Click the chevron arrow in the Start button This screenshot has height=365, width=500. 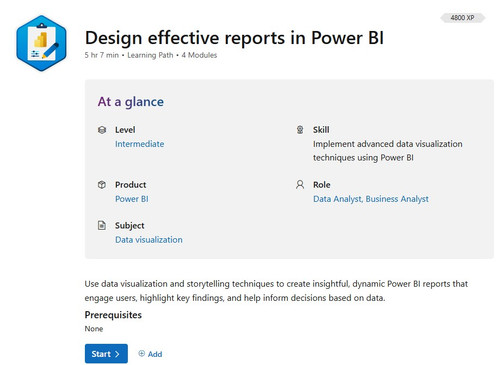(x=117, y=354)
